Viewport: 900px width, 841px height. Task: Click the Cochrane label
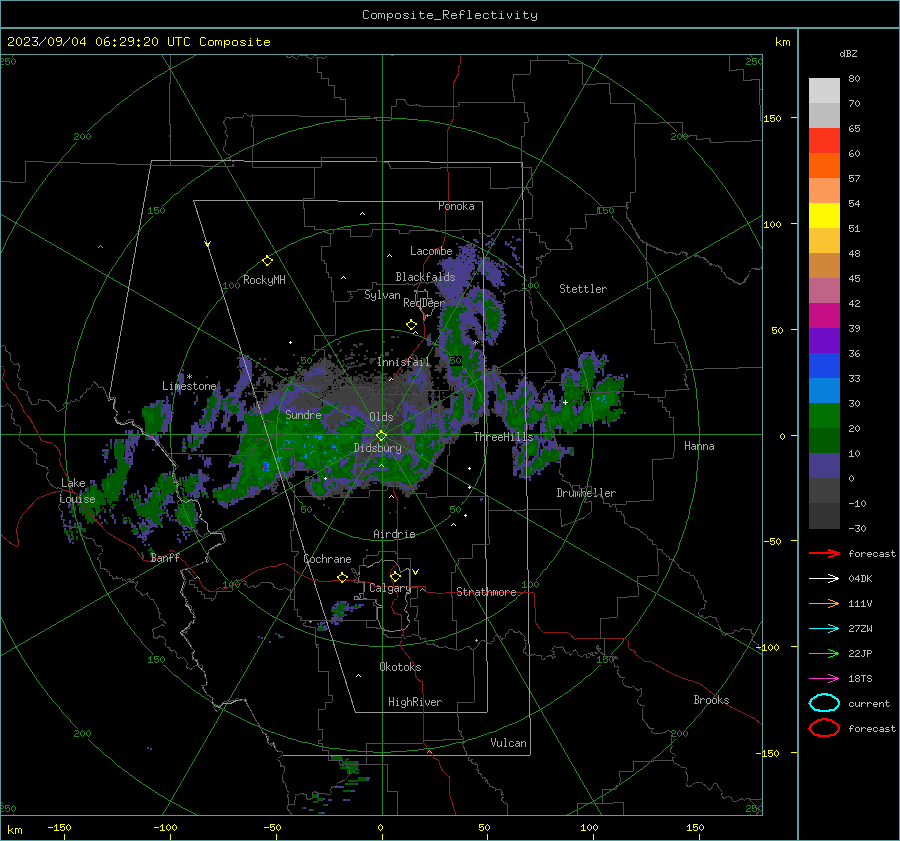pos(327,559)
